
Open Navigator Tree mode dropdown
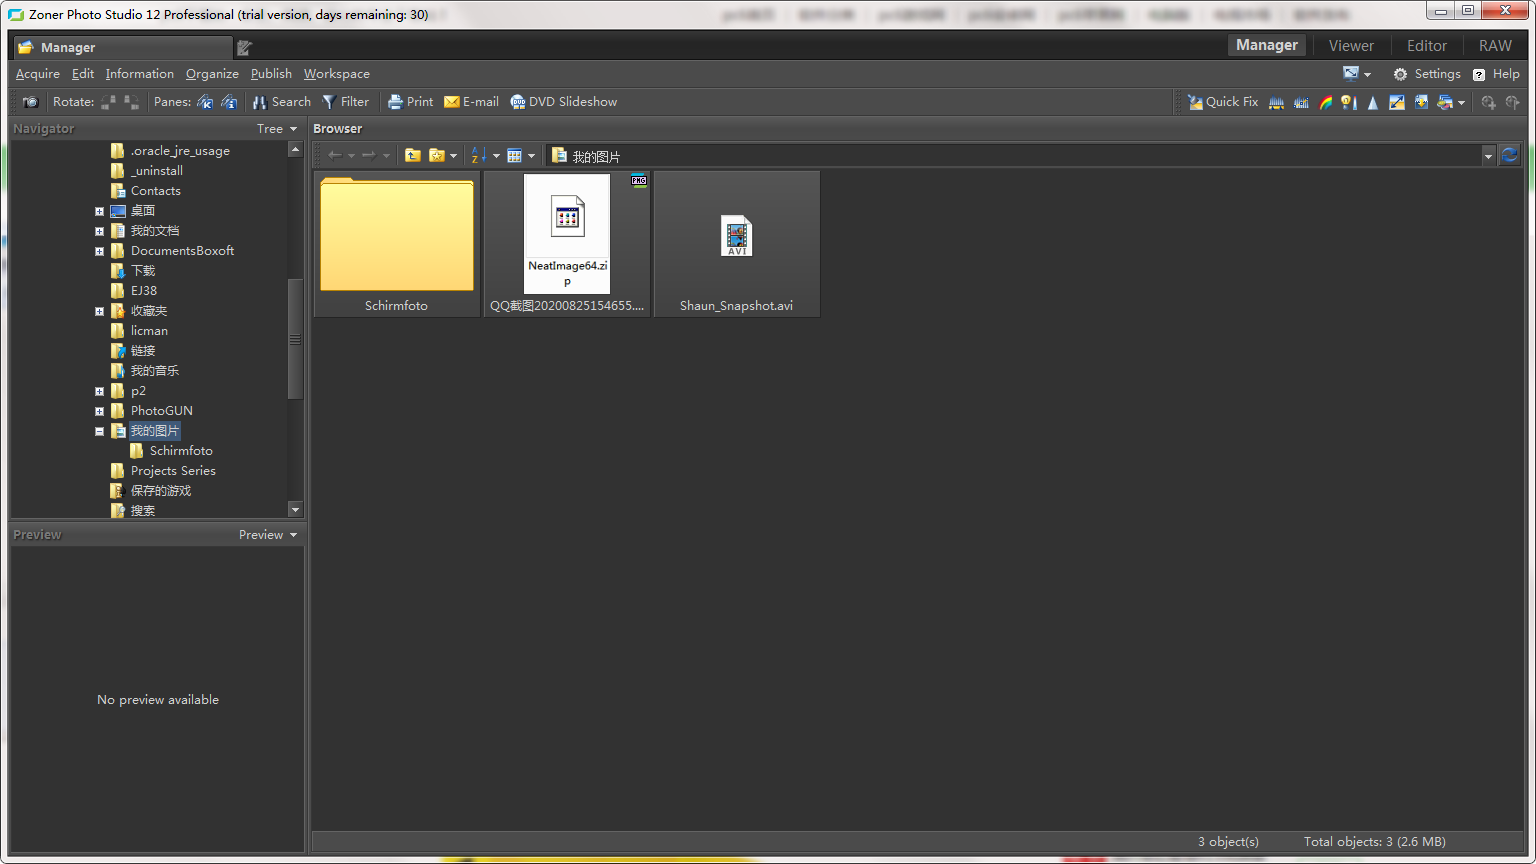pos(277,129)
